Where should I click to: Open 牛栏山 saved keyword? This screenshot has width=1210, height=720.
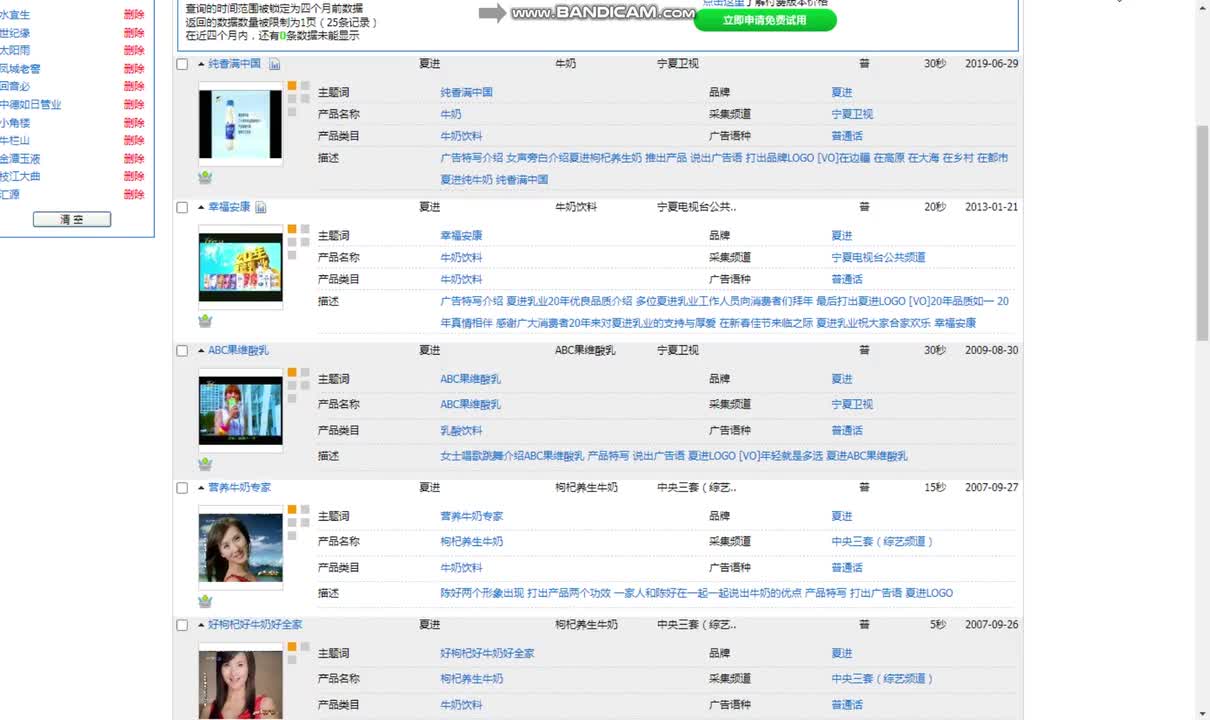15,140
